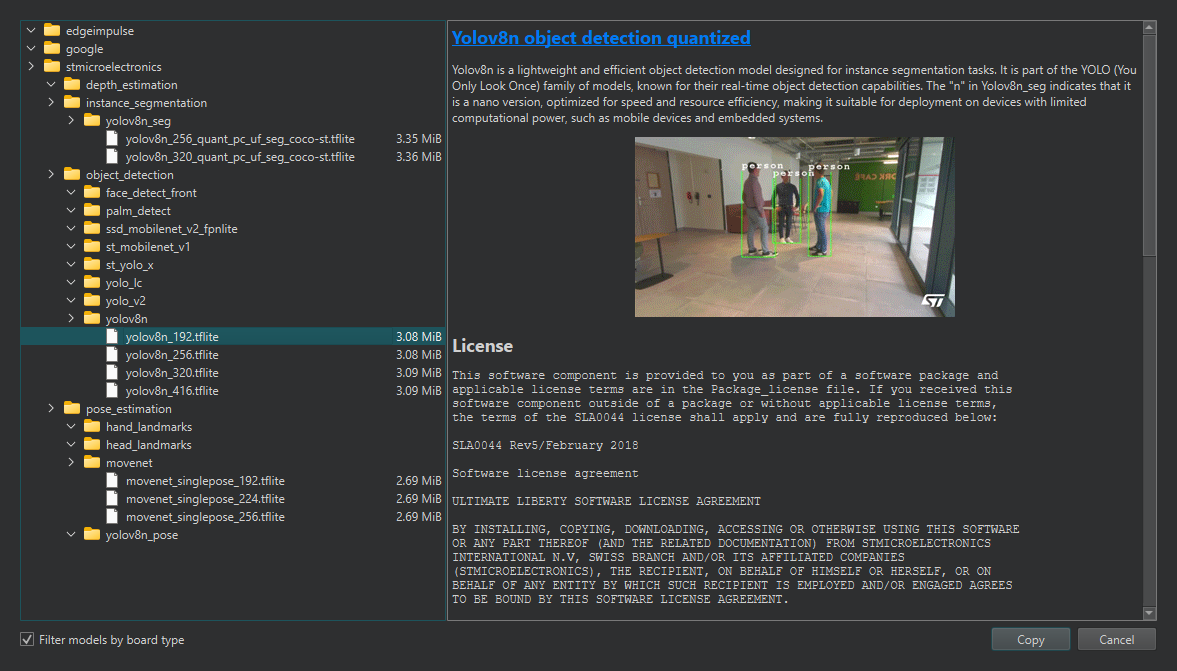Select movenet_singlepose_224.tflite model
The height and width of the screenshot is (671, 1177).
[233, 499]
